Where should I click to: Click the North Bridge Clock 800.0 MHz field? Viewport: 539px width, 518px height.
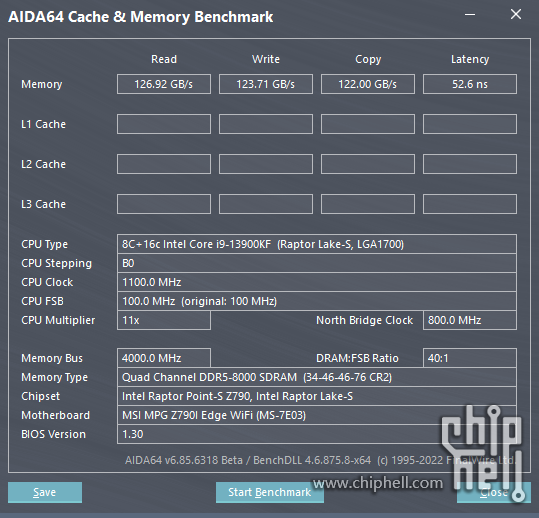470,320
